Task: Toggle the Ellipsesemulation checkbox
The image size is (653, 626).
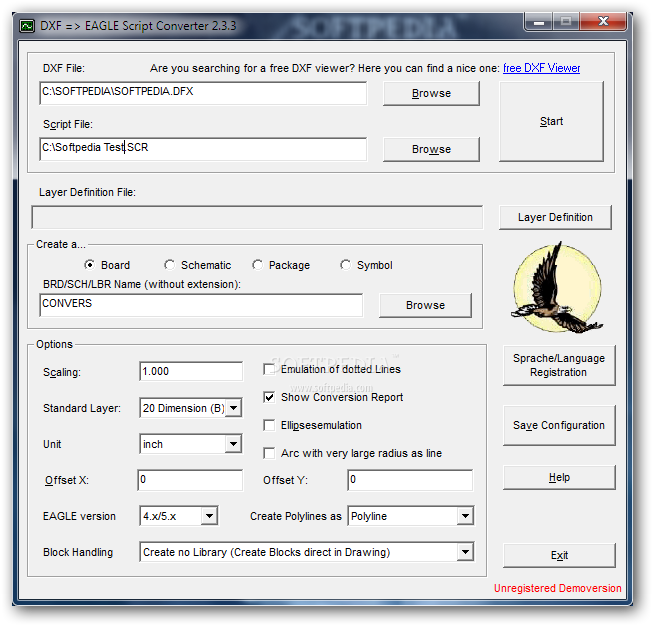Action: tap(269, 425)
